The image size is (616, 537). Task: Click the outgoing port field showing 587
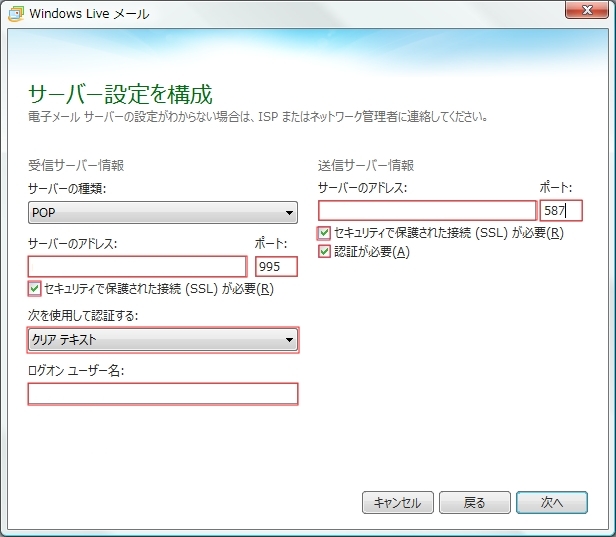(x=561, y=211)
